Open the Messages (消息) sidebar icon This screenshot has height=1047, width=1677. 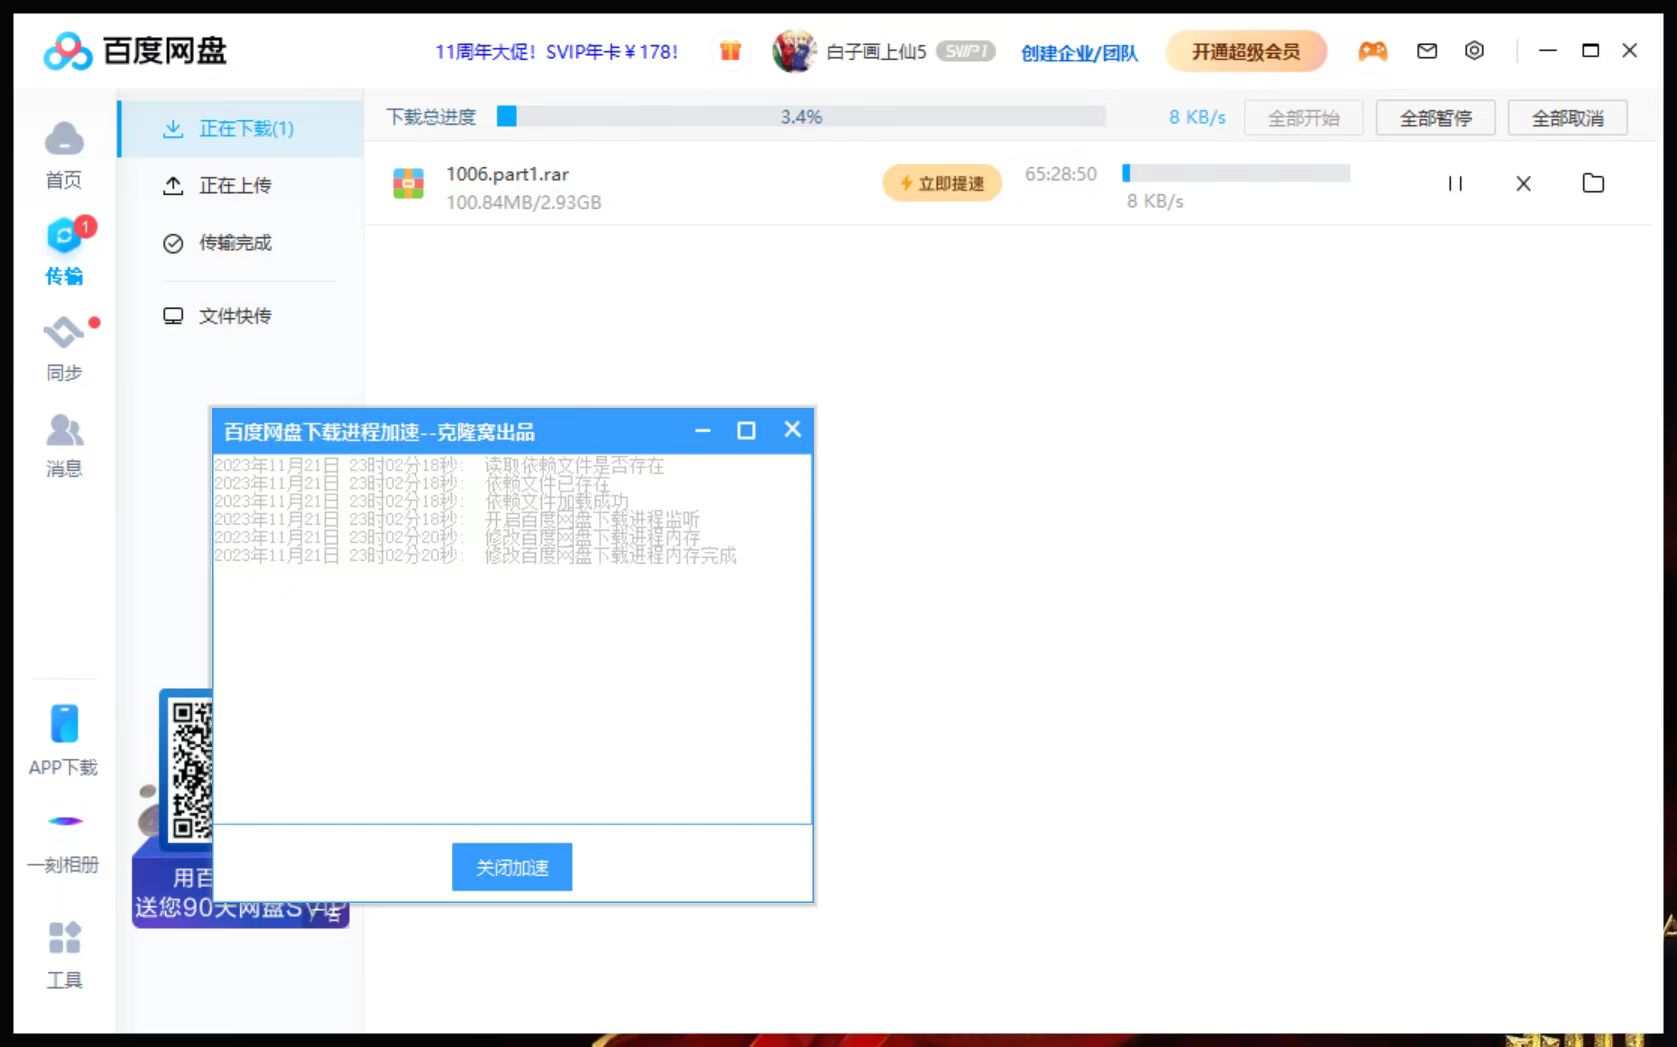tap(64, 431)
